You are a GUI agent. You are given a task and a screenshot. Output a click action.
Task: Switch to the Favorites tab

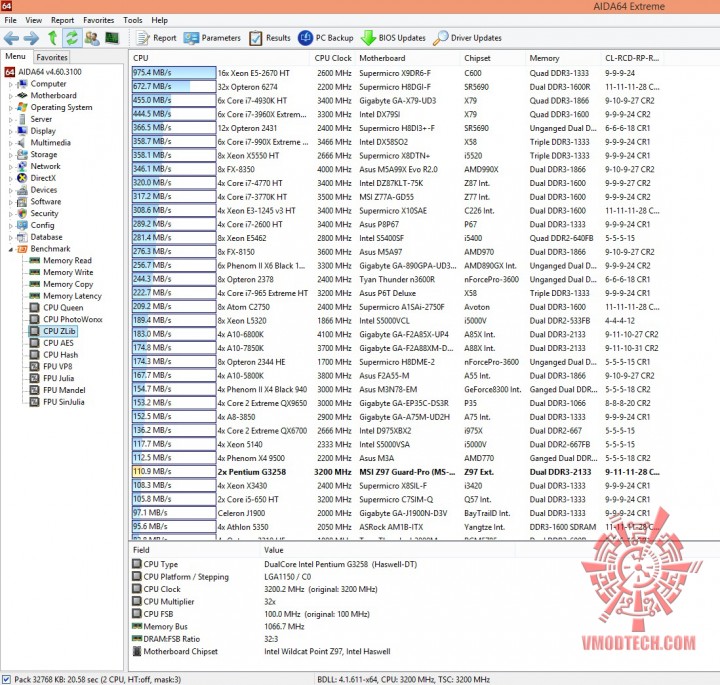point(52,57)
